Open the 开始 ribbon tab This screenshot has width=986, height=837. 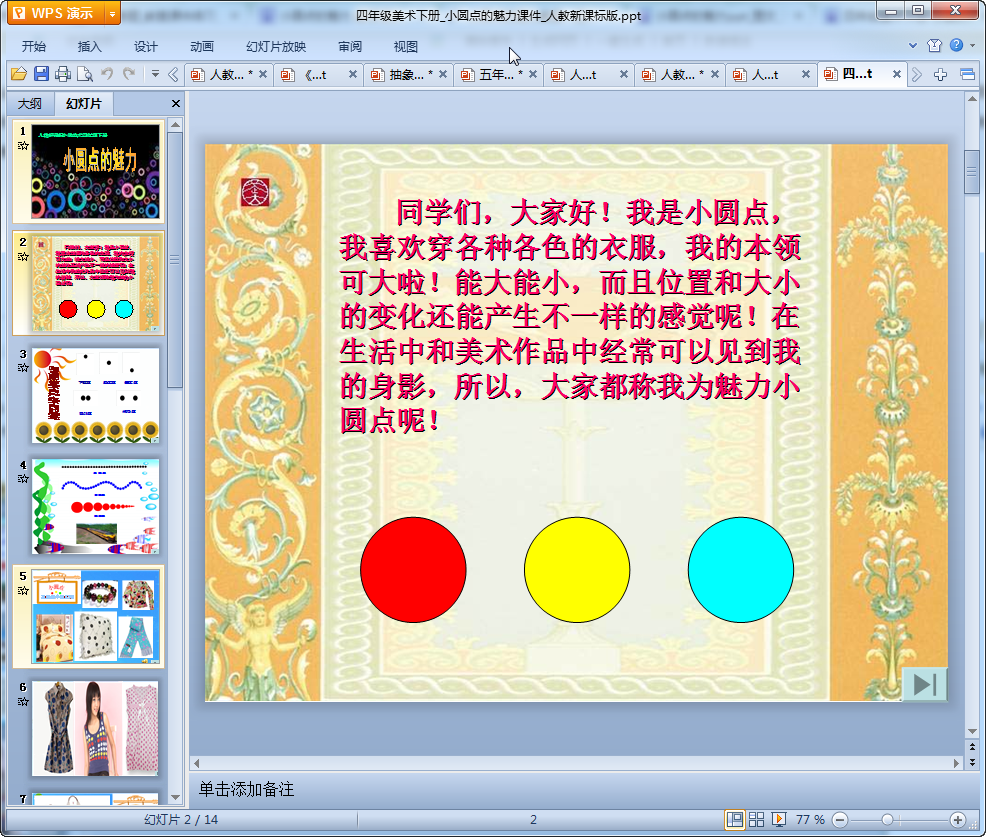(33, 46)
